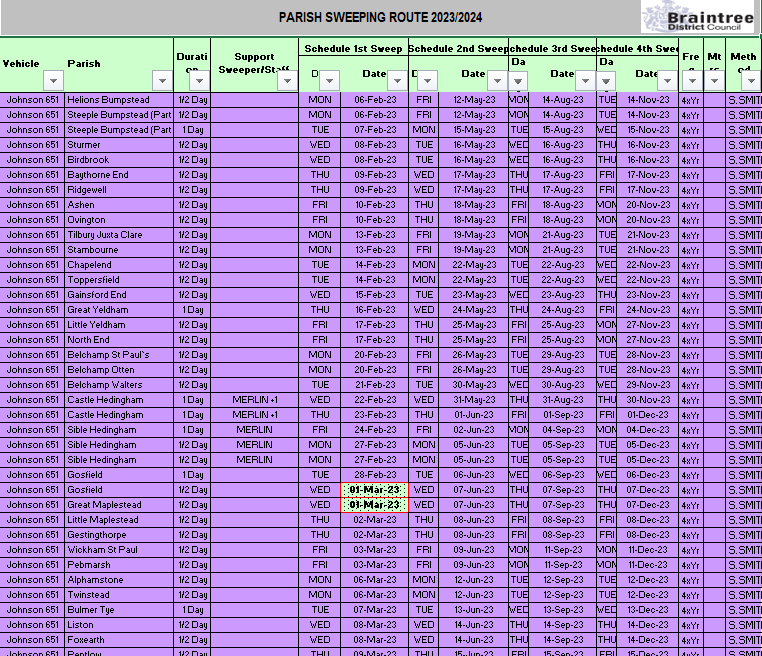The height and width of the screenshot is (656, 762).
Task: Select the highlighted 01-Mar-23 cell for Great Maplestead
Action: 374,505
